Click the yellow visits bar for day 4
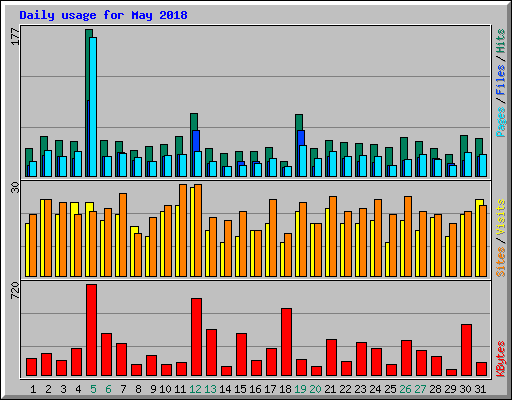 (x=72, y=239)
